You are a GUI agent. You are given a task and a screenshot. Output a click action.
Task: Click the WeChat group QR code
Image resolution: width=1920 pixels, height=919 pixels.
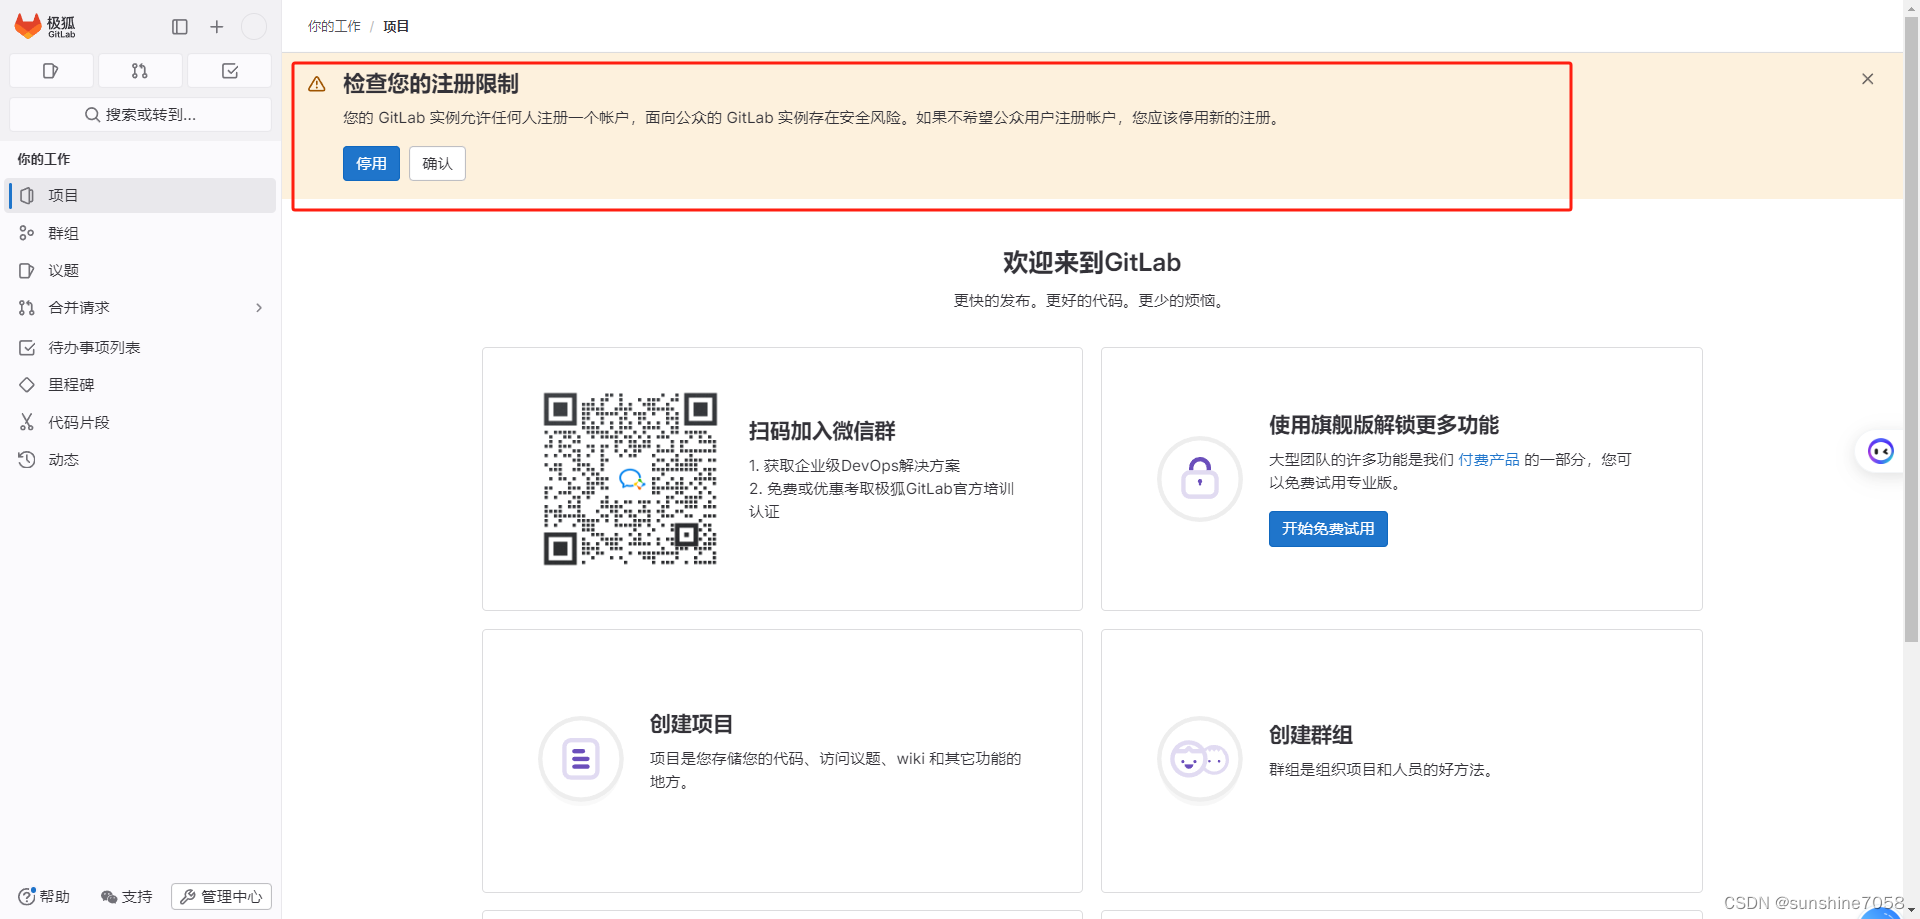tap(630, 479)
